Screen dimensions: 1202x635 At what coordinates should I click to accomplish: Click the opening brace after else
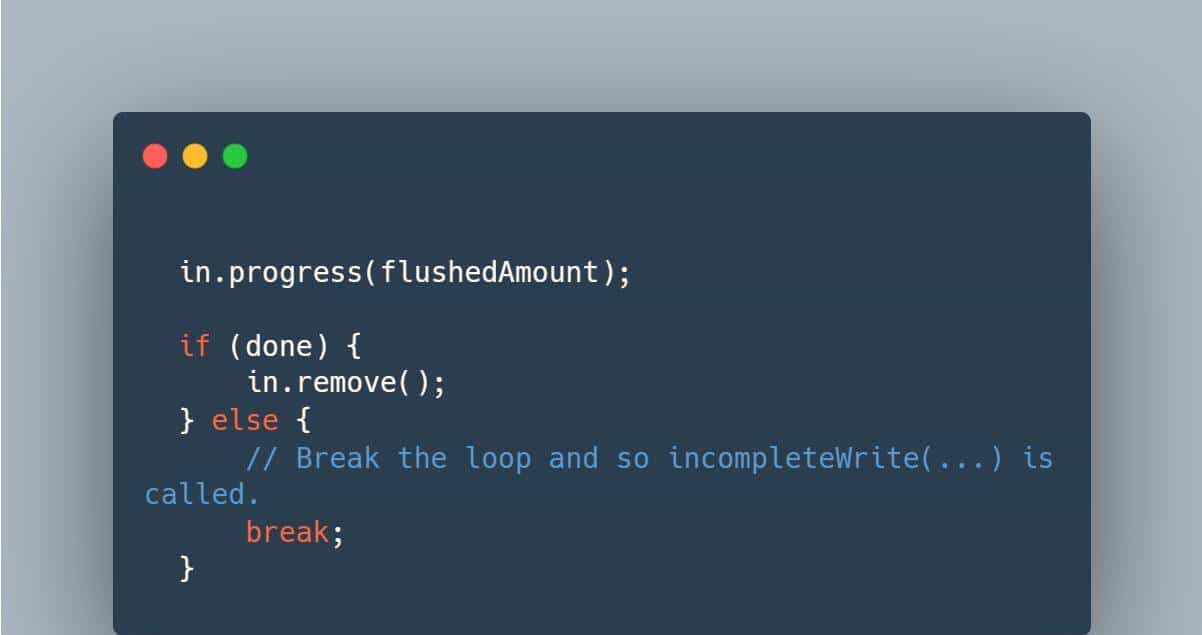pos(304,420)
